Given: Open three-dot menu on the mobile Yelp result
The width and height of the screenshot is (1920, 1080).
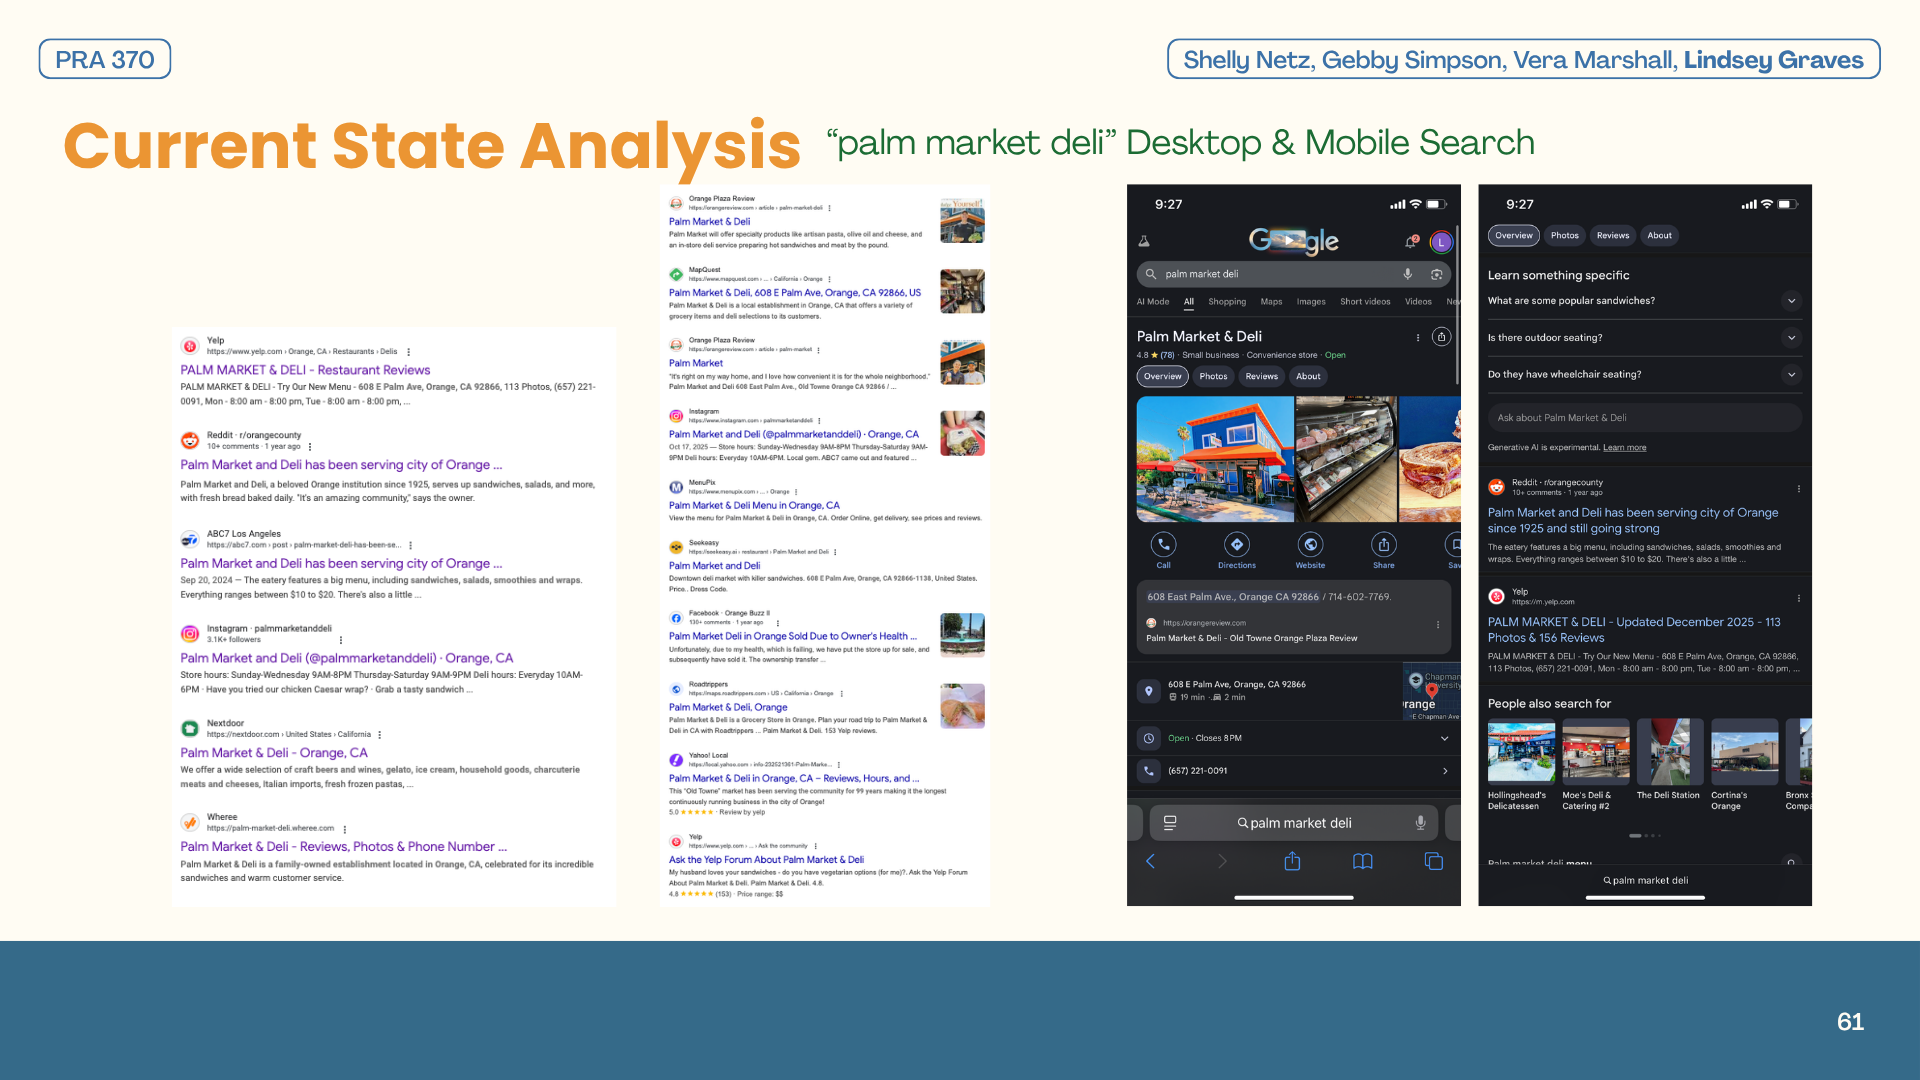Looking at the screenshot, I should point(1798,598).
